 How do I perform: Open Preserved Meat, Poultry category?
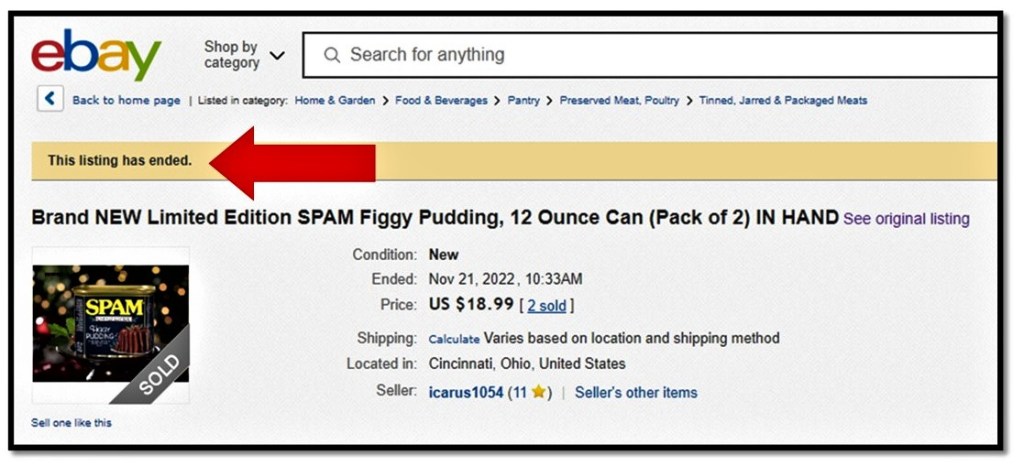(619, 100)
